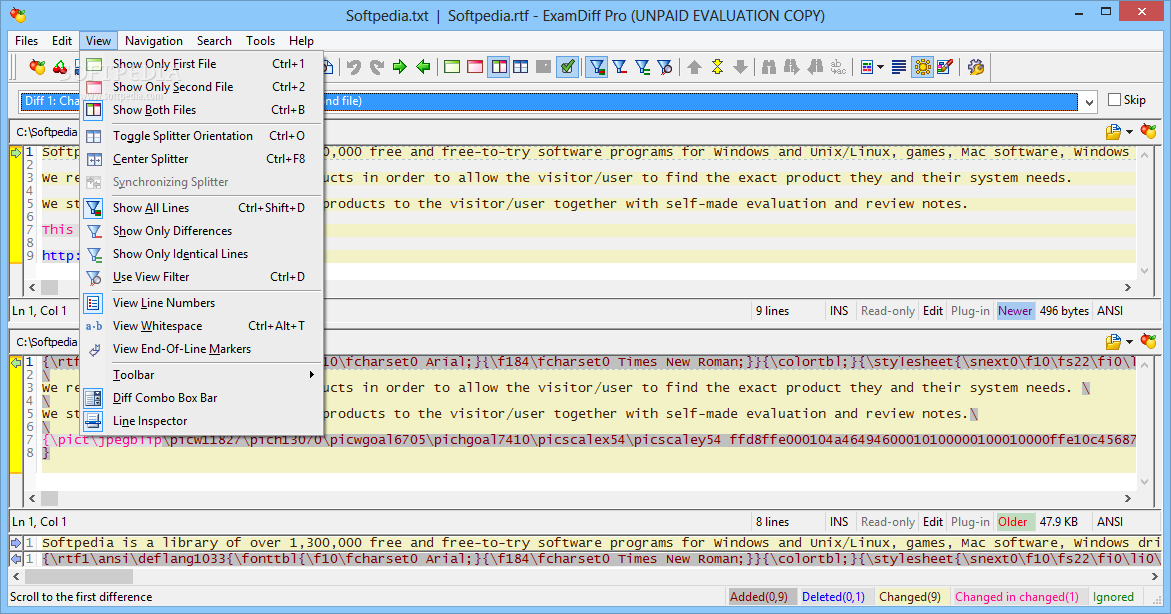Click open-file icon in second pane header
The height and width of the screenshot is (614, 1171).
click(x=1113, y=341)
